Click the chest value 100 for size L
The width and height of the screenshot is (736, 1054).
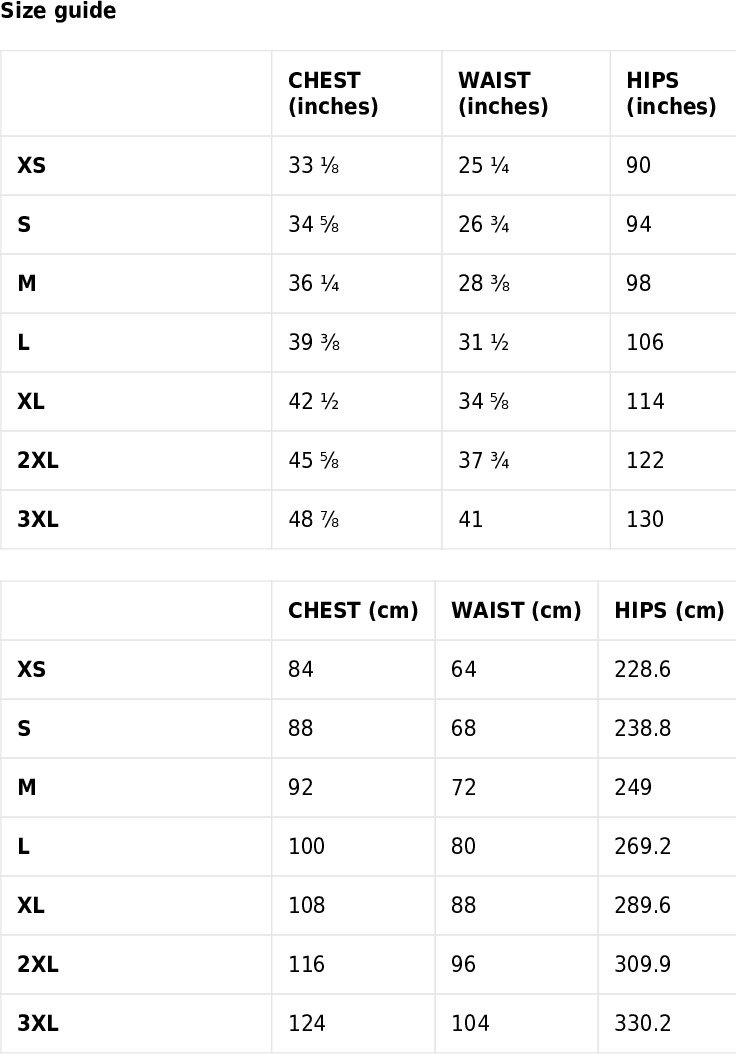click(306, 846)
